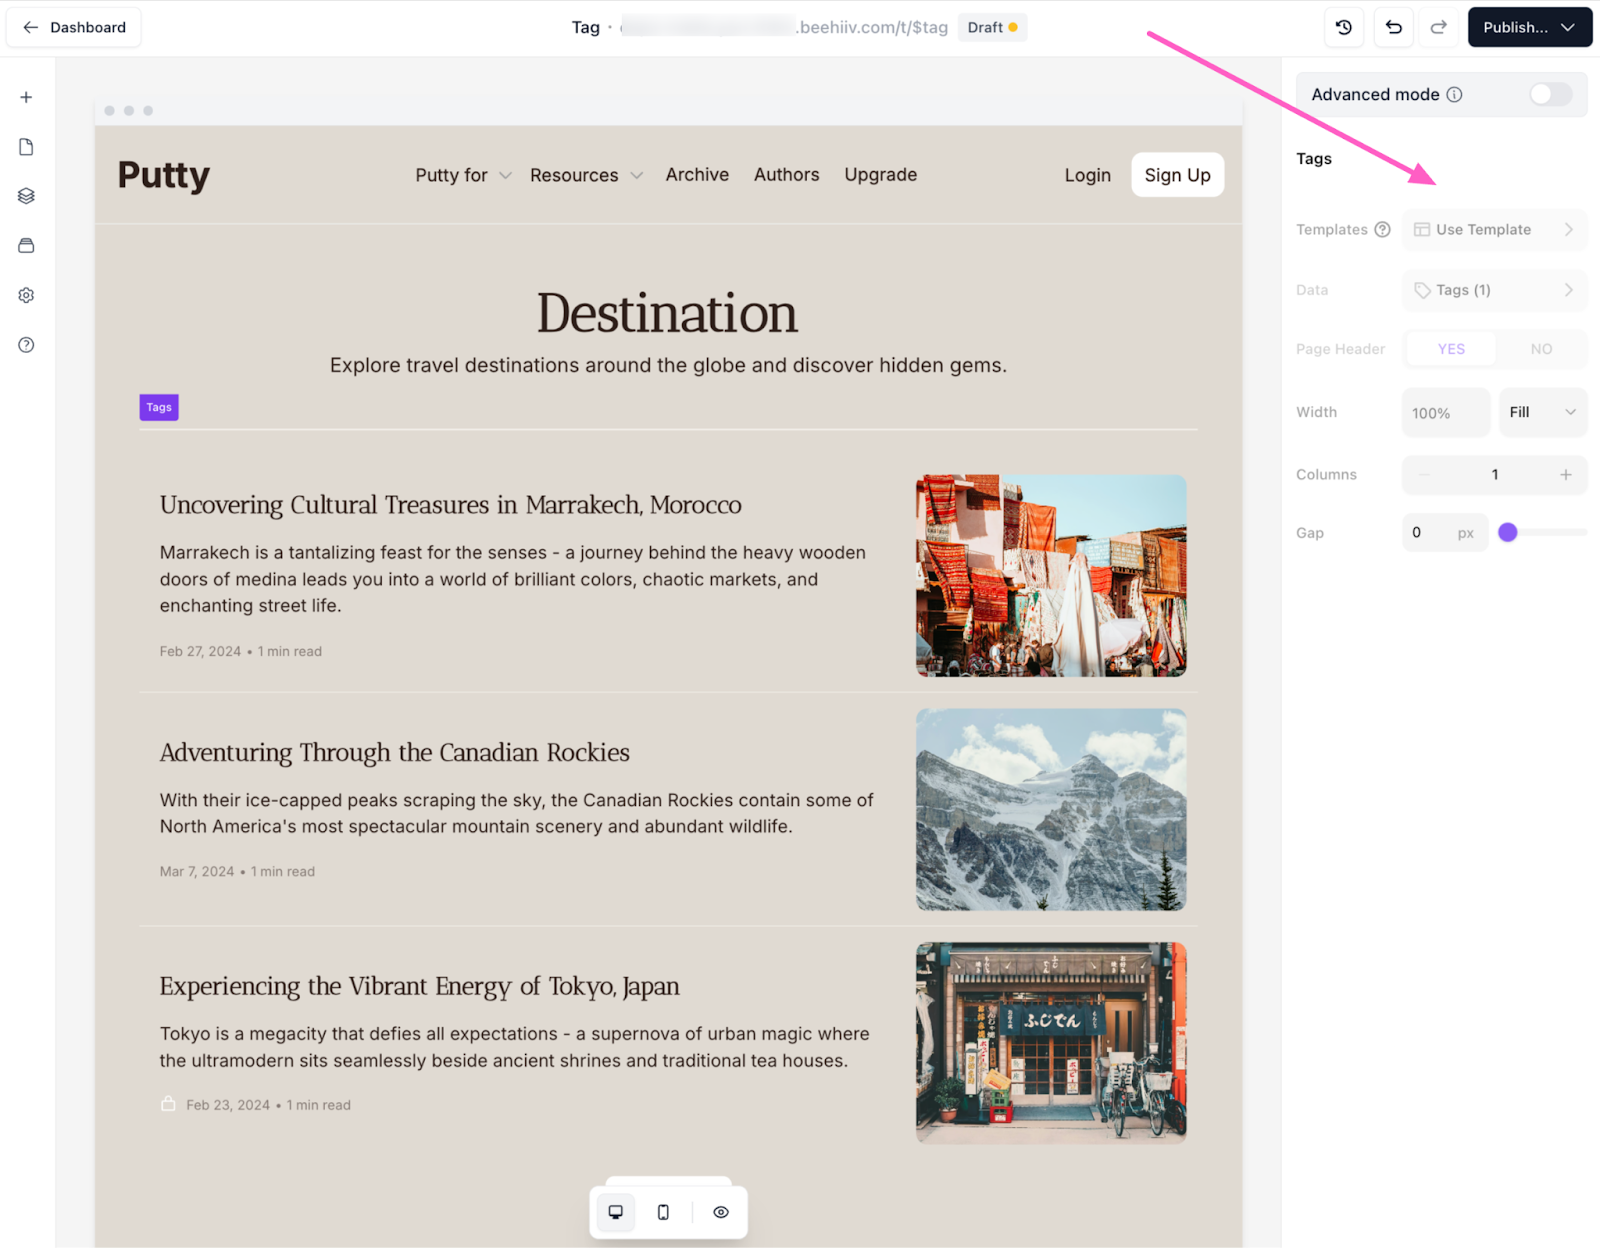Open the settings gear in left sidebar
Screen dimensions: 1600x1248
pyautogui.click(x=26, y=295)
